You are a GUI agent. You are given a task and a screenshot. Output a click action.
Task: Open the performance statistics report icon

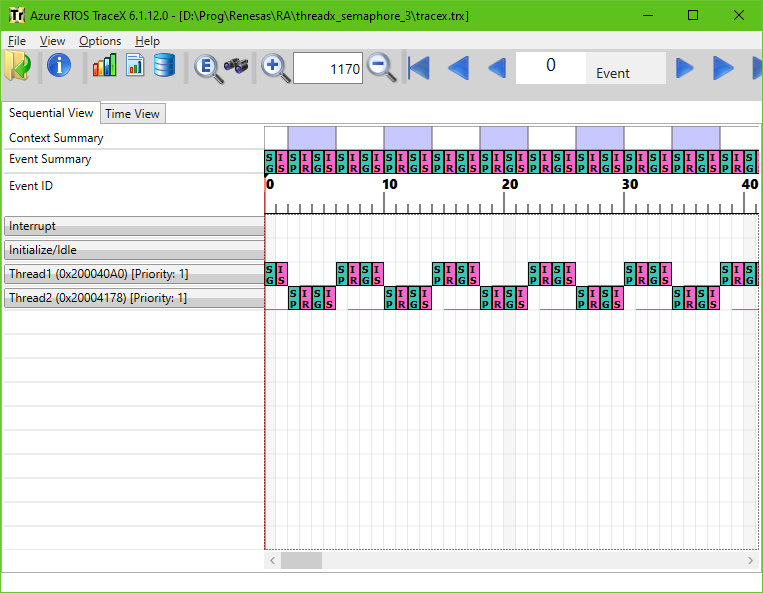(x=135, y=65)
